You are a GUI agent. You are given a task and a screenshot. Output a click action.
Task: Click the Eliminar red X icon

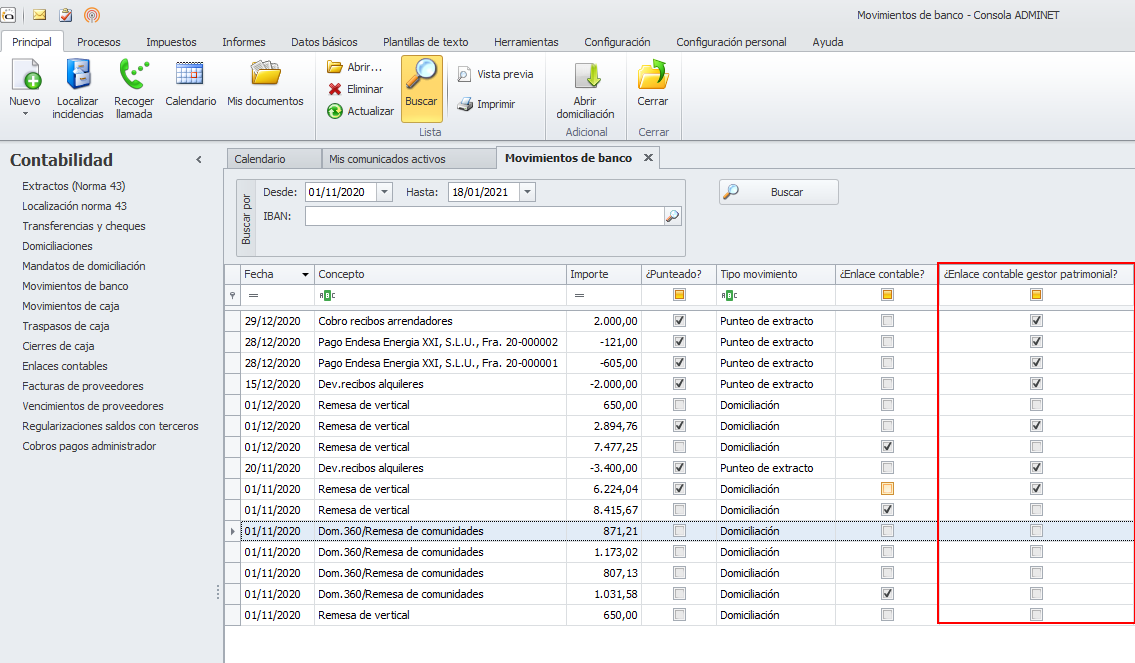(335, 89)
